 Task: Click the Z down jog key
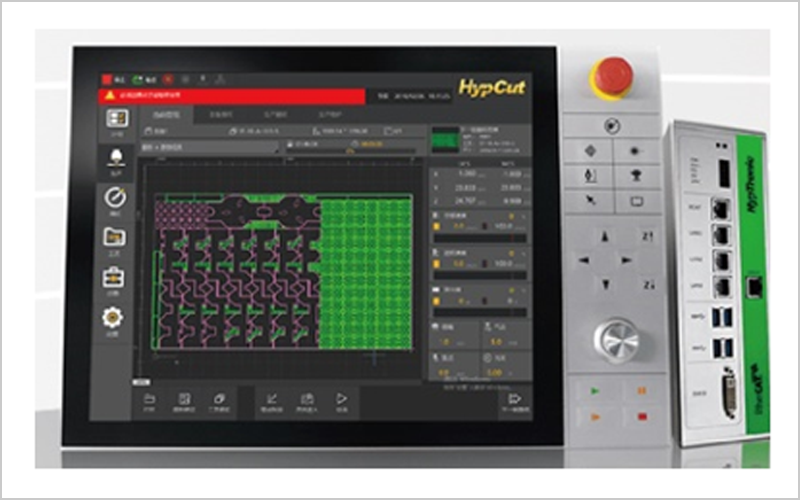pyautogui.click(x=648, y=285)
